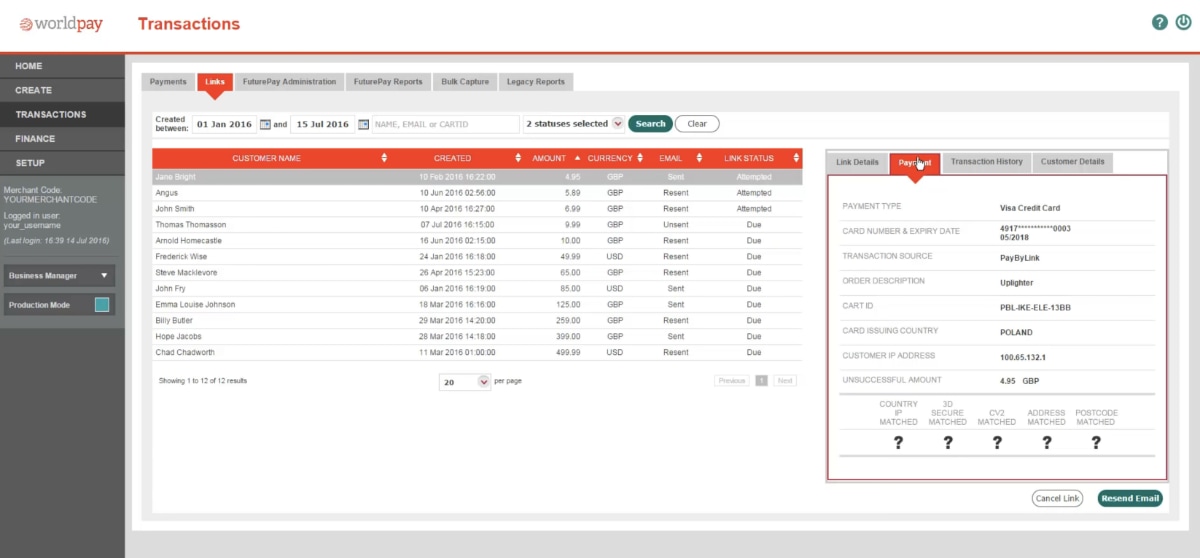Click the Clear button
The image size is (1200, 558).
pos(697,124)
